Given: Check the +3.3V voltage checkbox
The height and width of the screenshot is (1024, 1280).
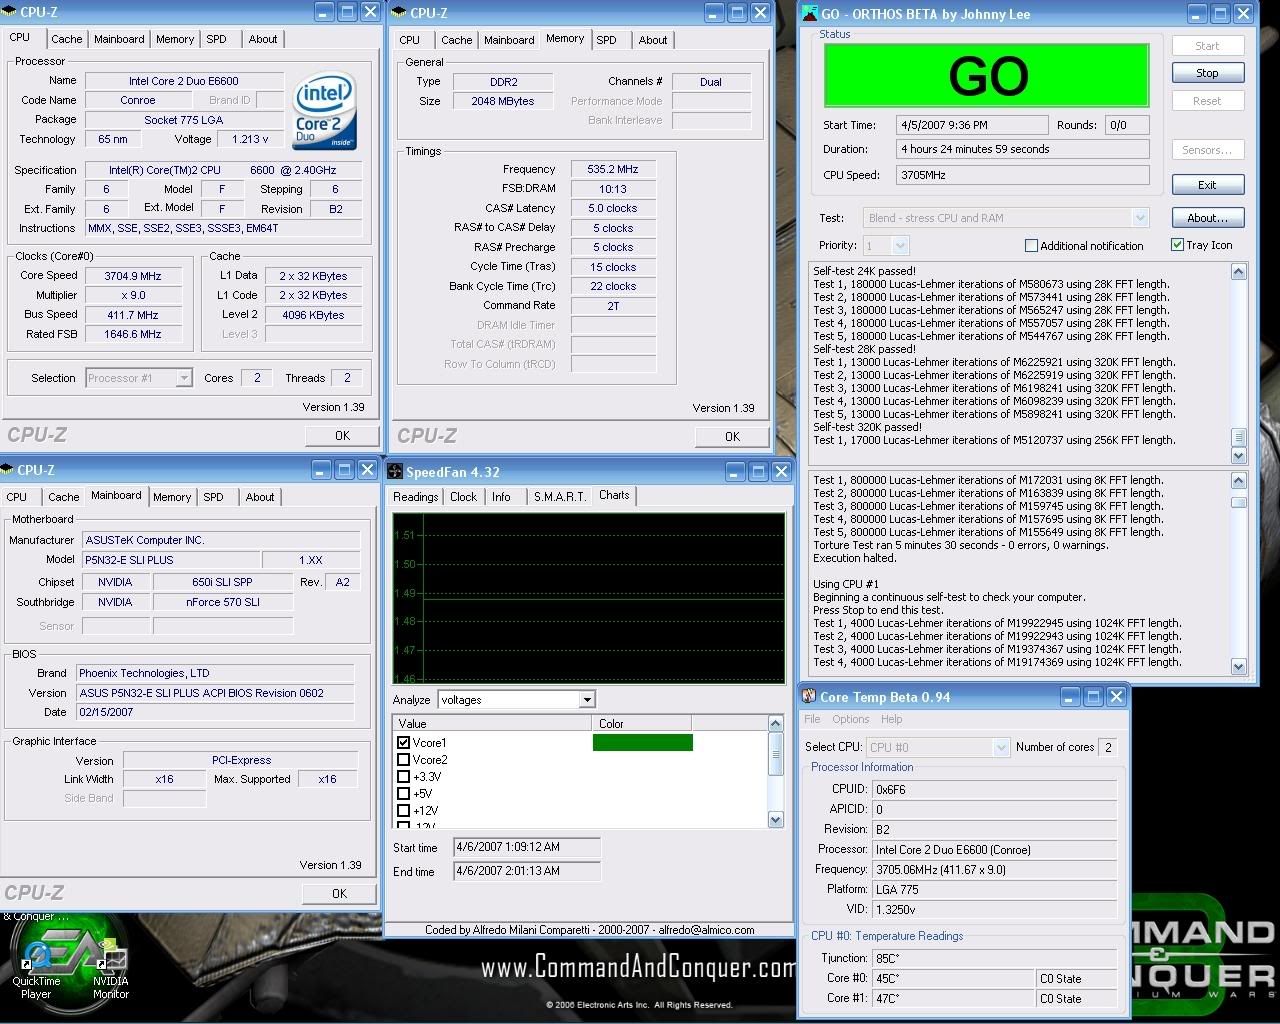Looking at the screenshot, I should pos(404,776).
